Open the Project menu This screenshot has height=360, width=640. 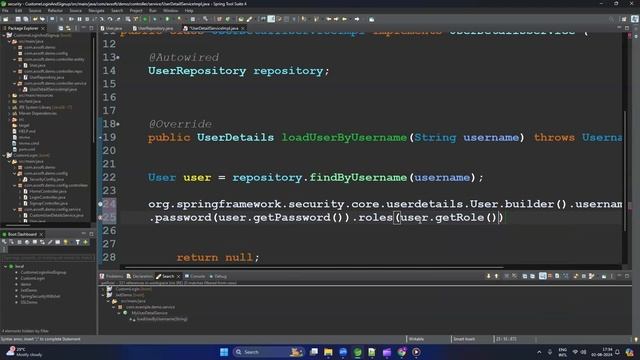tap(136, 11)
